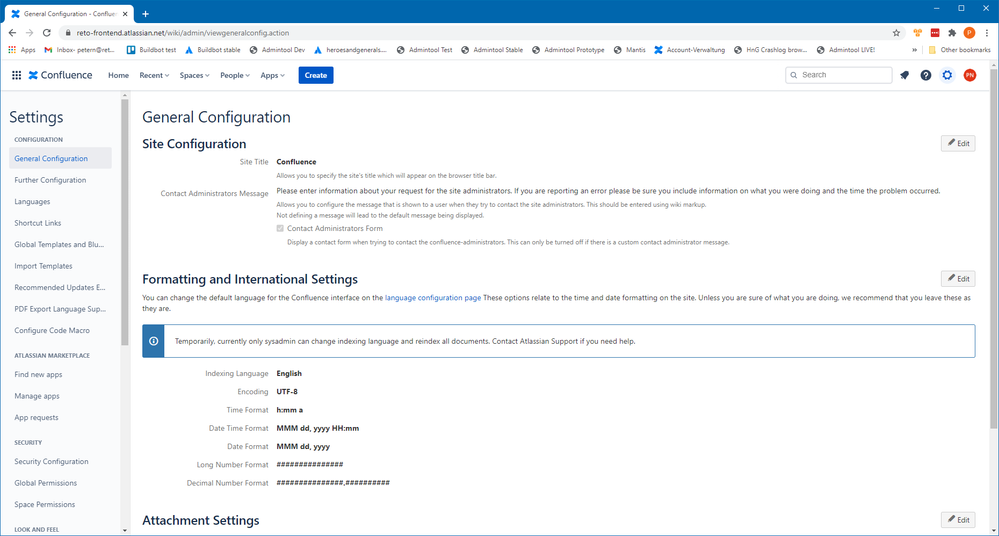Open the settings gear icon
Screen dimensions: 999x536
point(947,75)
